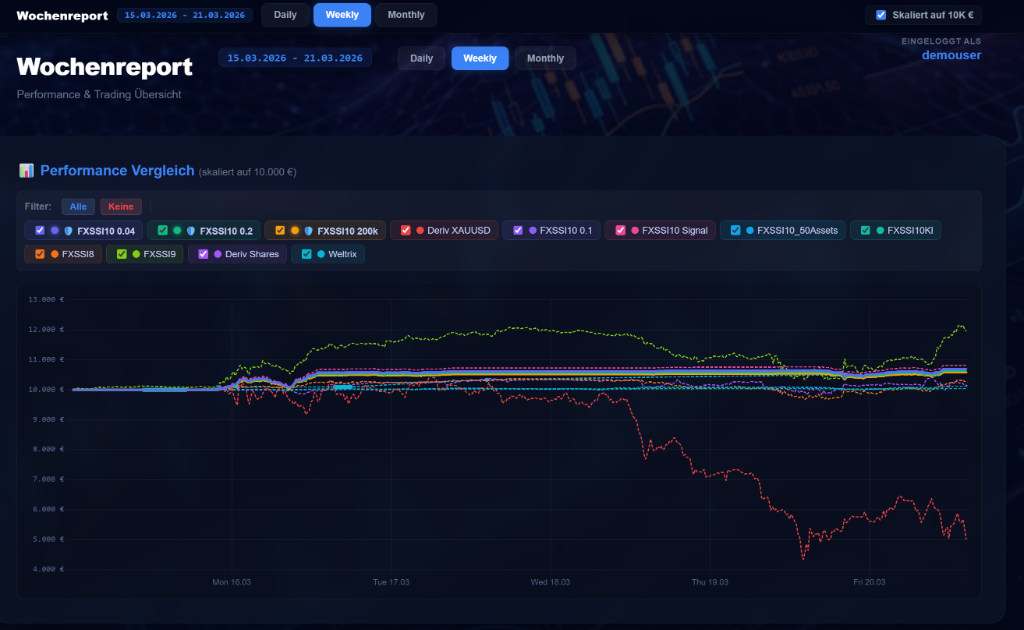
Task: Click the yellow dot on the FXSSI10 200k chip
Action: (295, 229)
